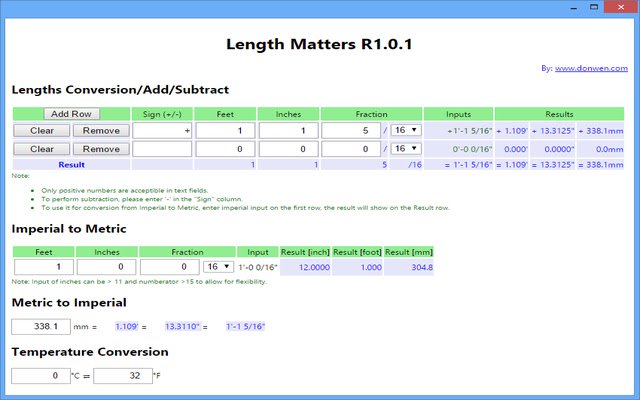Maximize the Length Matters window

(594, 7)
